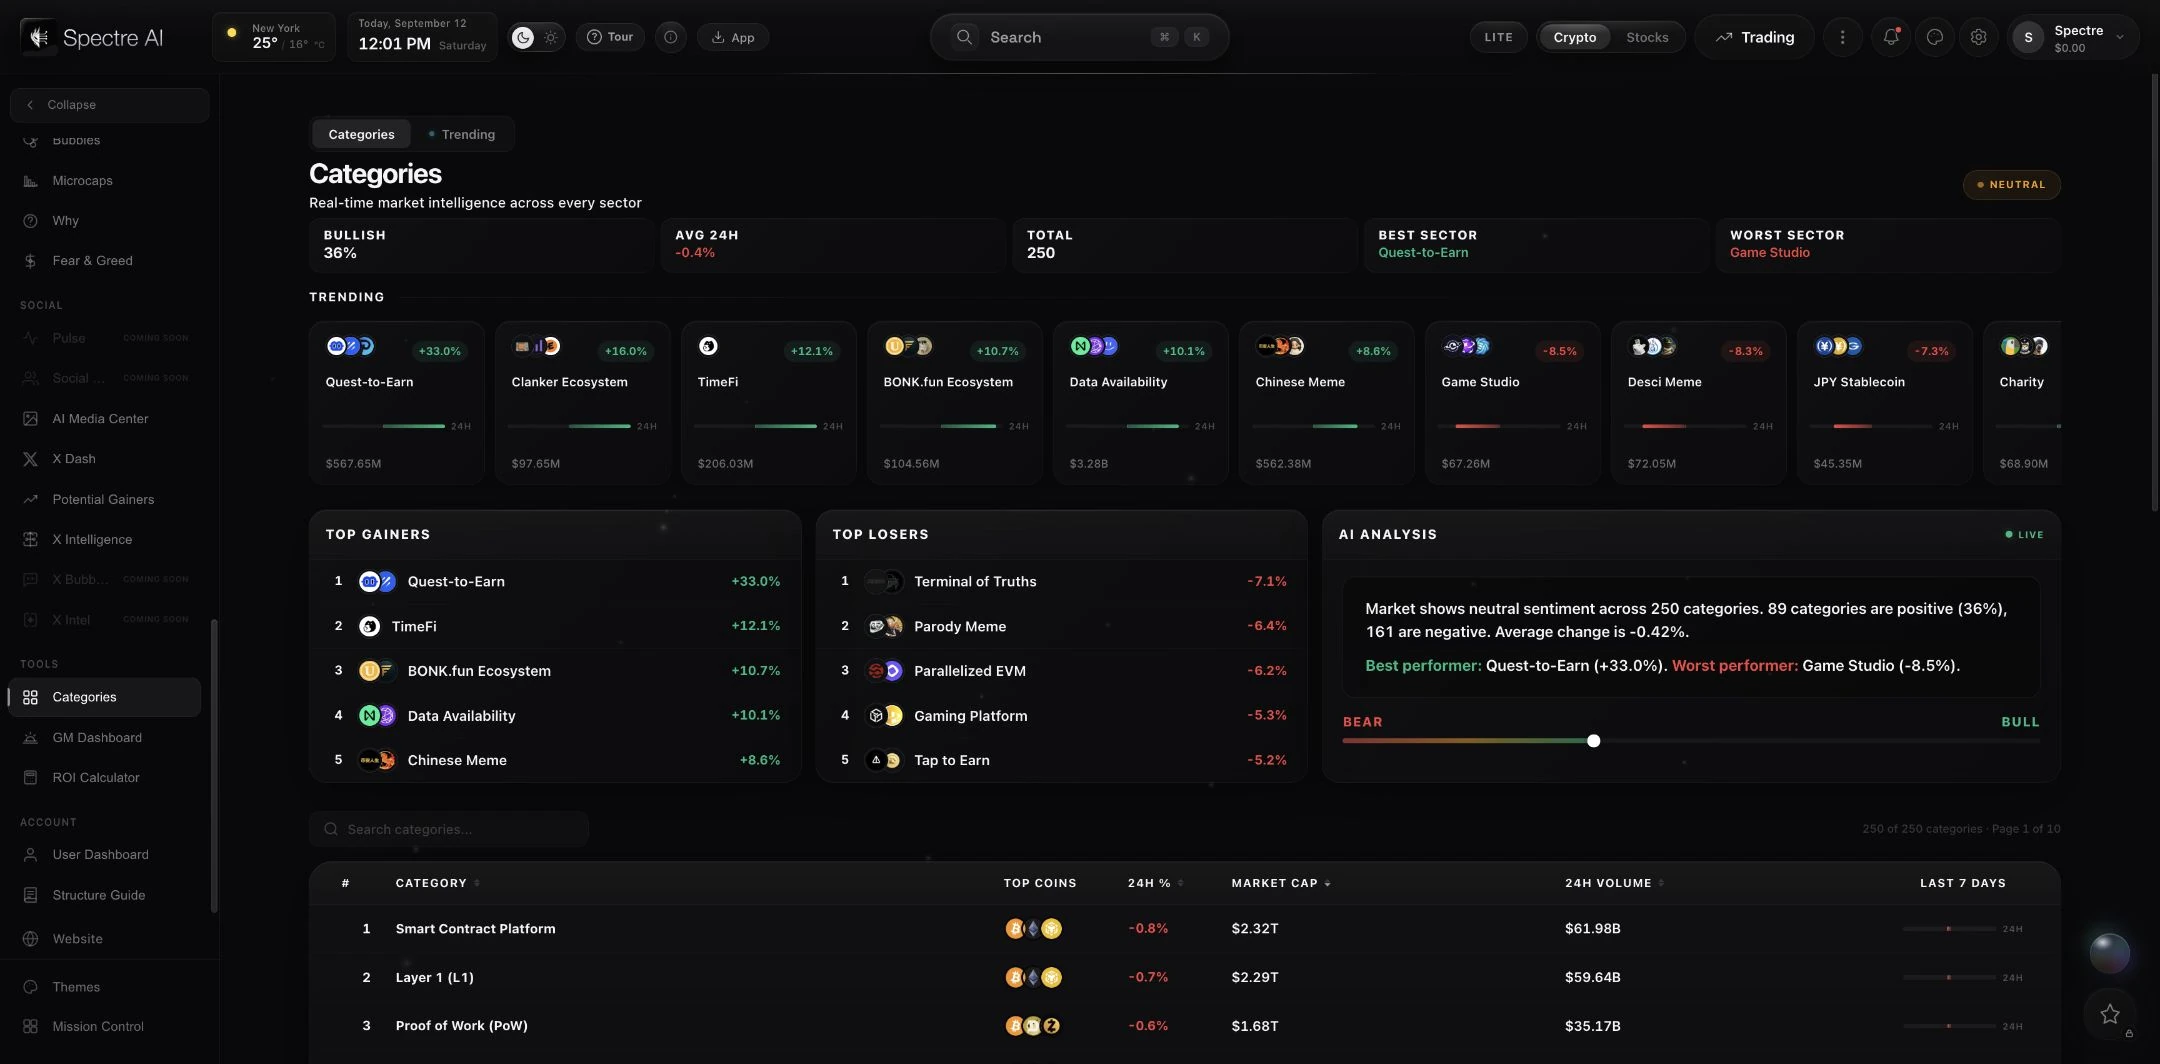
Task: Open the Trading button
Action: pyautogui.click(x=1754, y=37)
